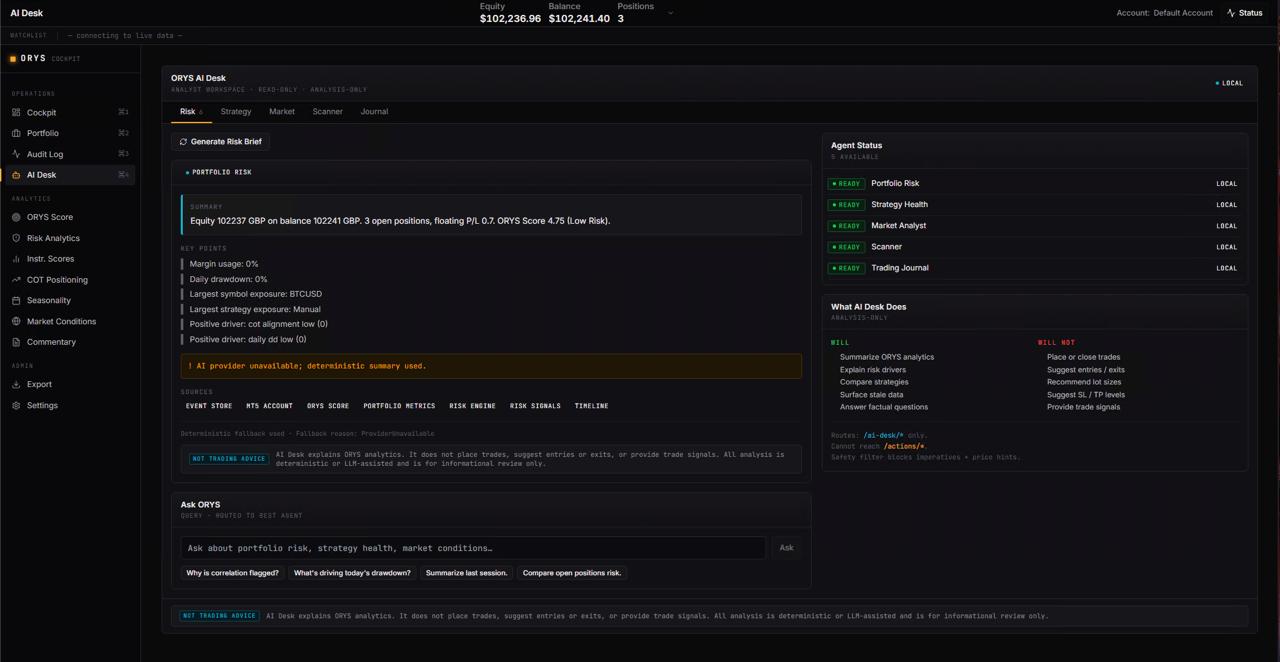The image size is (1280, 662).
Task: Click the ORYS SCORE source tag
Action: pos(328,406)
